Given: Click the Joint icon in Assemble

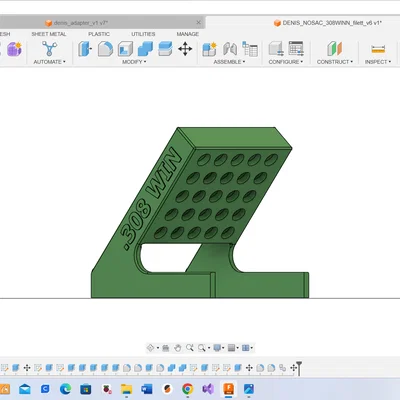Looking at the screenshot, I should click(x=230, y=49).
